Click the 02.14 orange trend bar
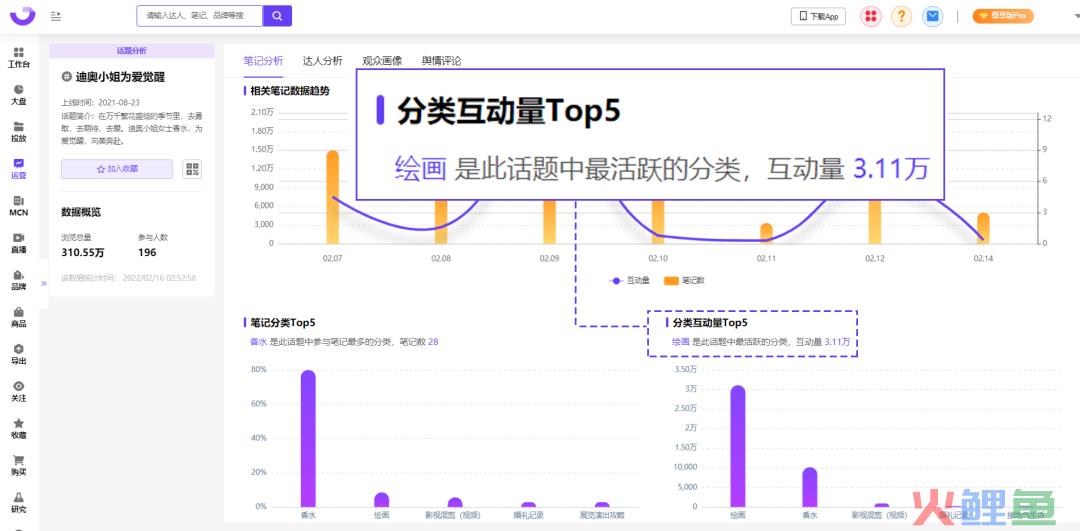Viewport: 1080px width, 531px height. [983, 229]
